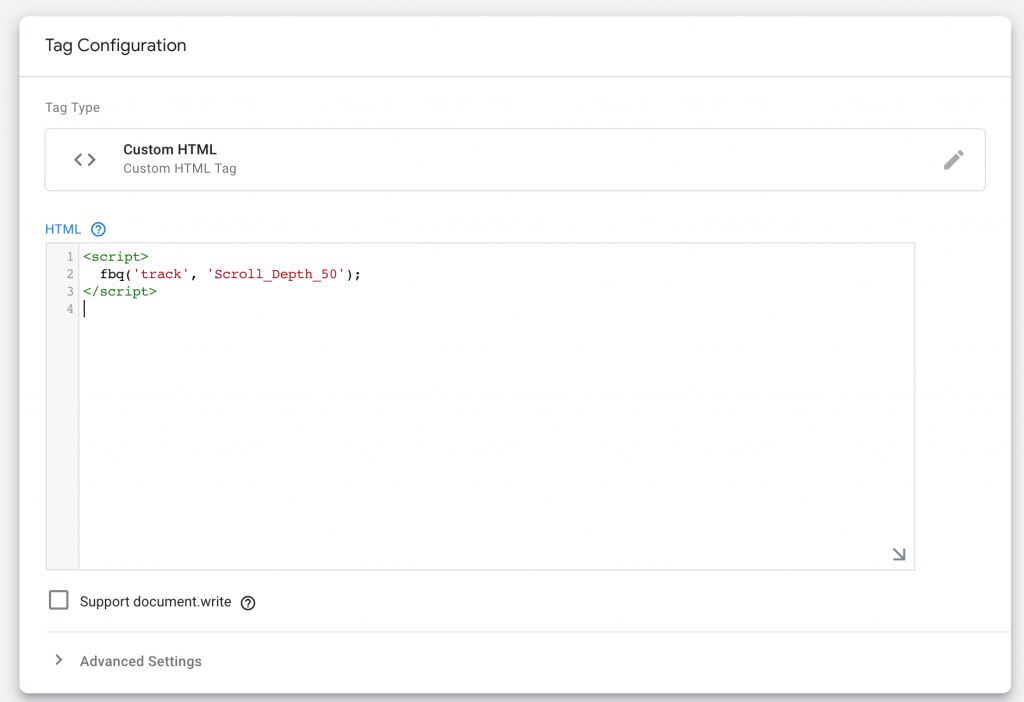Click the editor resize arrow icon
Image resolution: width=1024 pixels, height=702 pixels.
[899, 554]
